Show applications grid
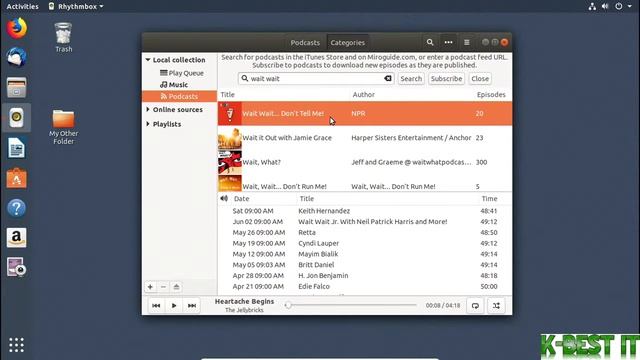Screen dimensions: 640x360 [16, 345]
